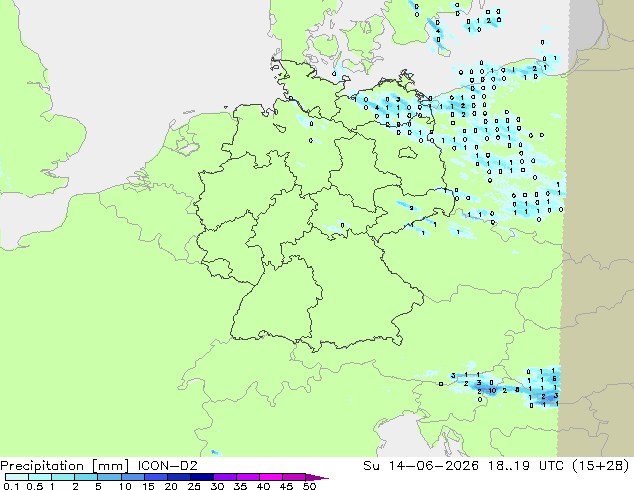Click the 10–15 mm legend color swatch
Viewport: 634px width, 490px height.
(x=132, y=477)
